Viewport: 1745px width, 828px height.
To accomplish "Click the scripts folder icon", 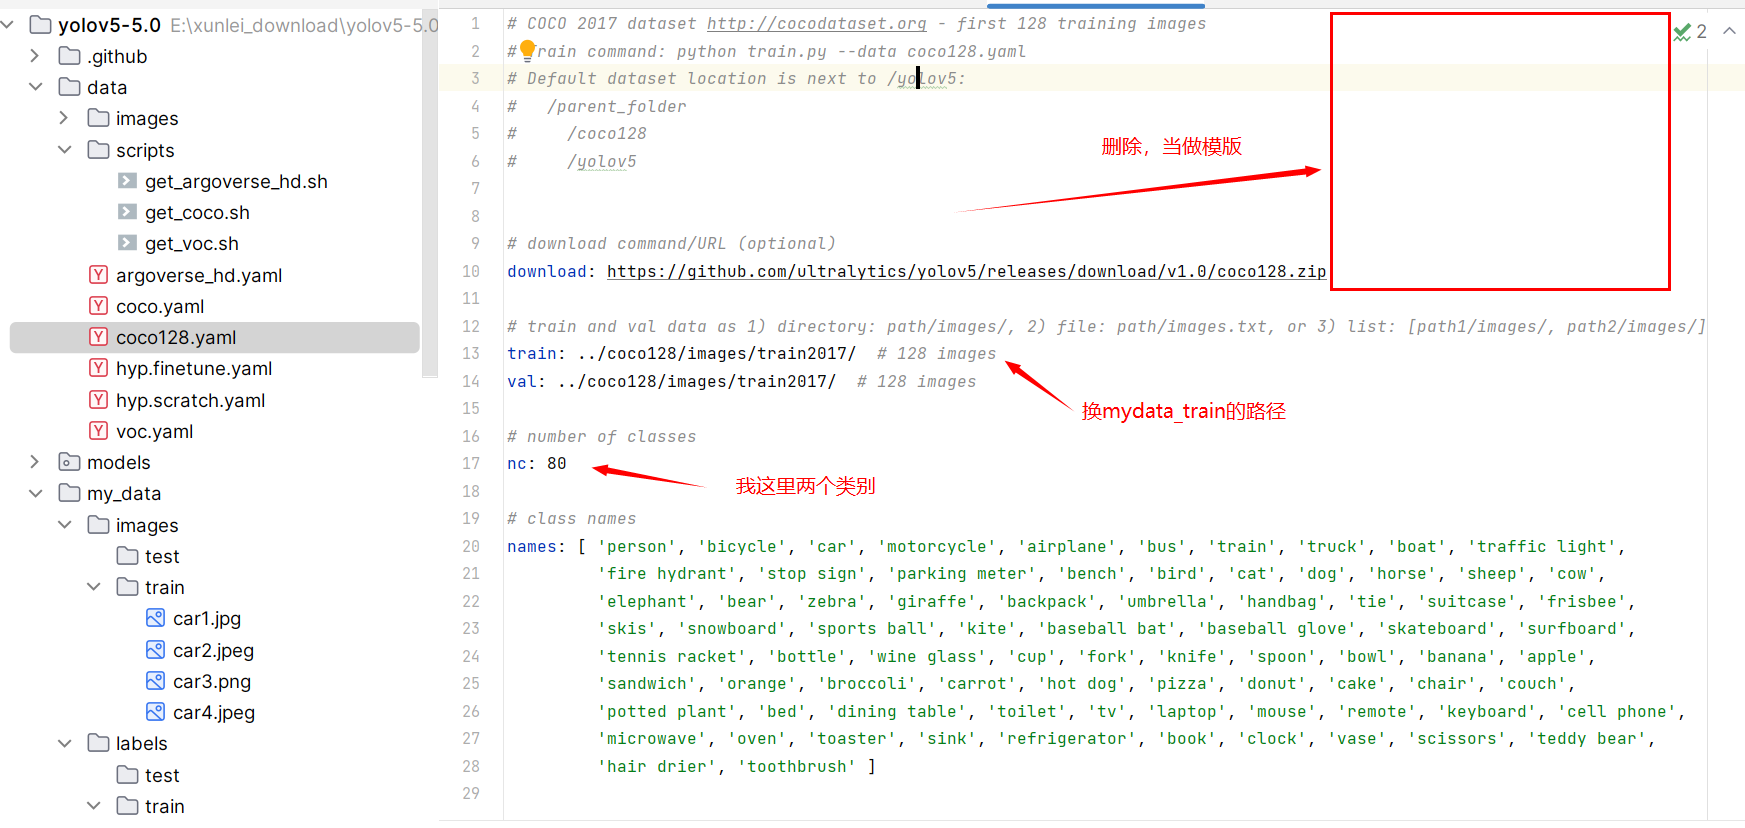I will pos(99,150).
